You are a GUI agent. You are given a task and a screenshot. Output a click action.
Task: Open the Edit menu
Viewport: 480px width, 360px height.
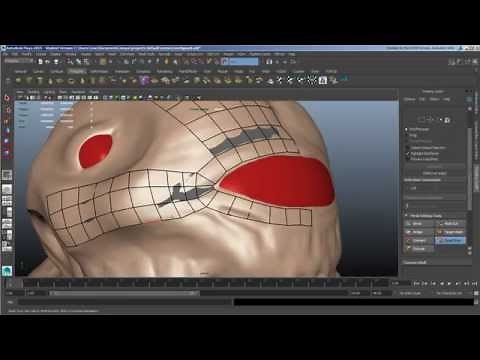point(15,54)
